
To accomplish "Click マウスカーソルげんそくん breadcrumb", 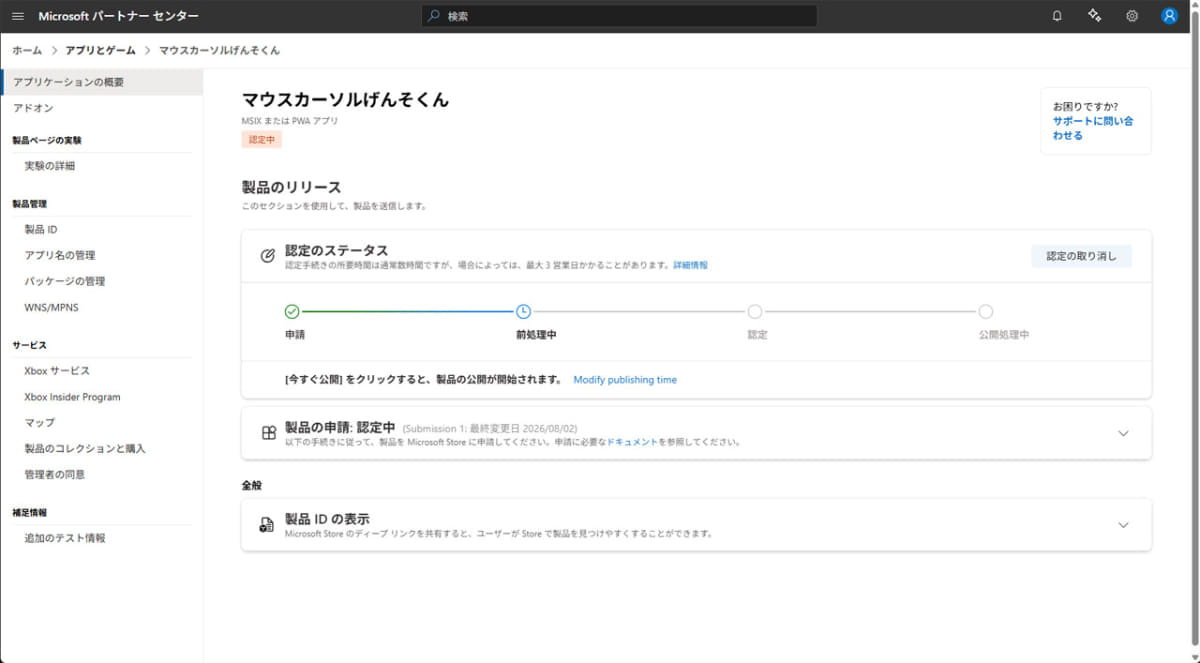I will click(x=219, y=50).
